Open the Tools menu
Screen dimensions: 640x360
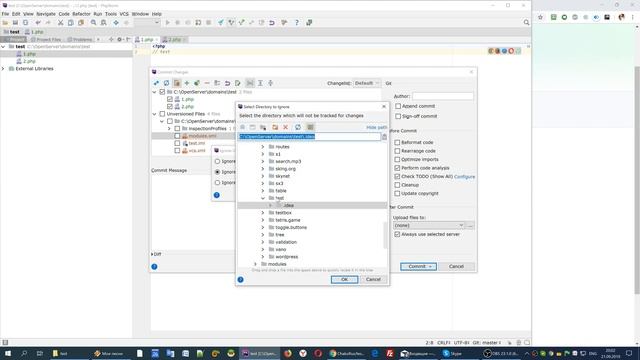tap(111, 14)
